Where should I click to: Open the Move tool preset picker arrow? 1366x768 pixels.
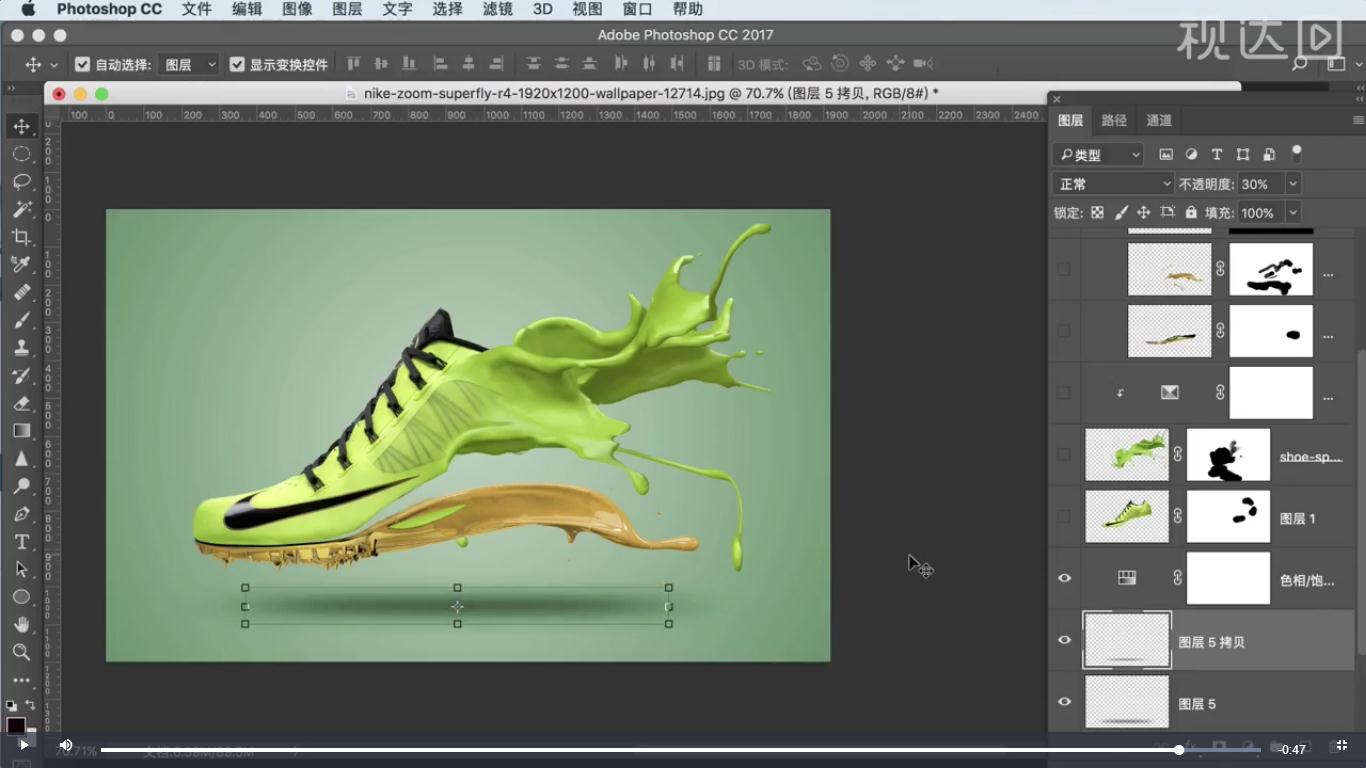click(x=54, y=64)
